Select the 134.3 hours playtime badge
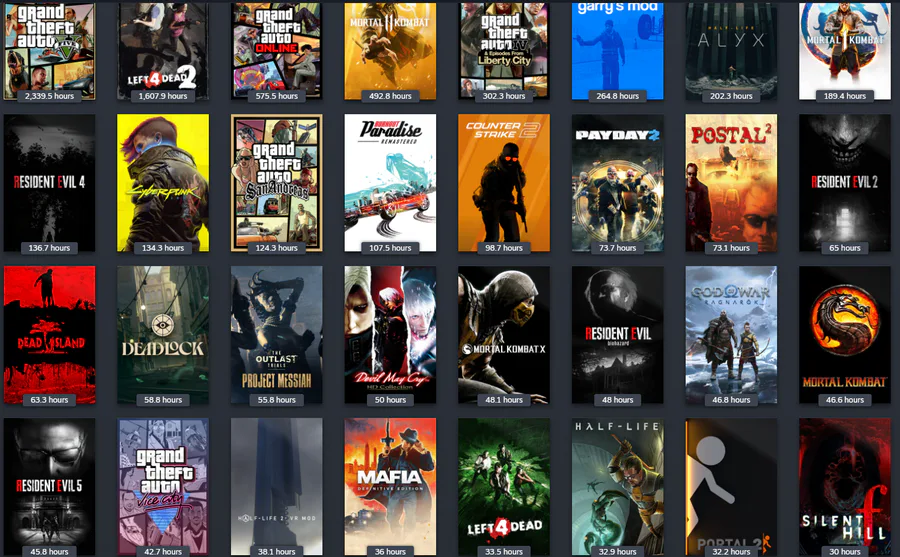This screenshot has height=557, width=900. 163,248
